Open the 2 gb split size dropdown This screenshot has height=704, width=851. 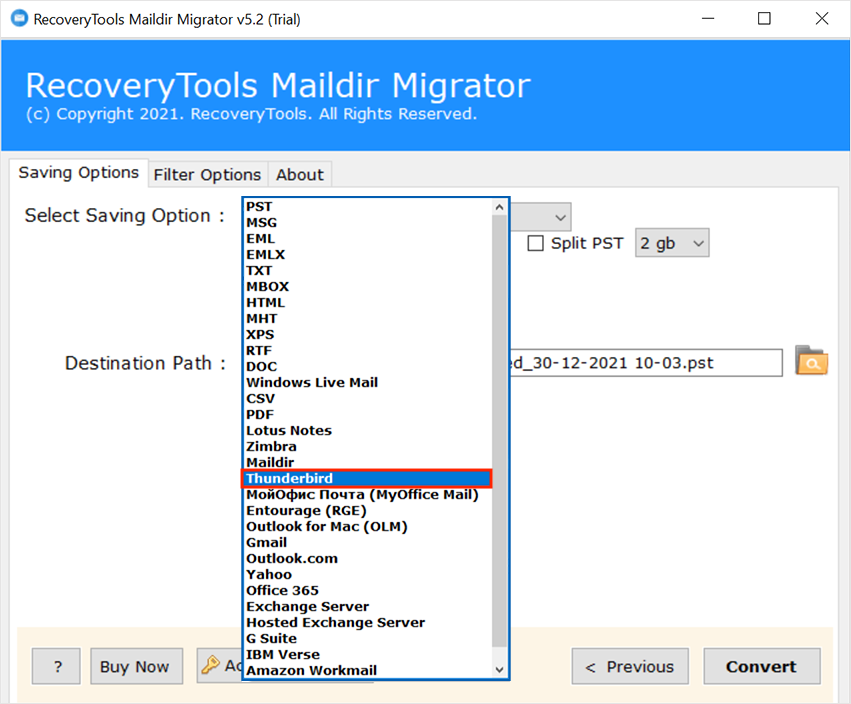[x=672, y=243]
